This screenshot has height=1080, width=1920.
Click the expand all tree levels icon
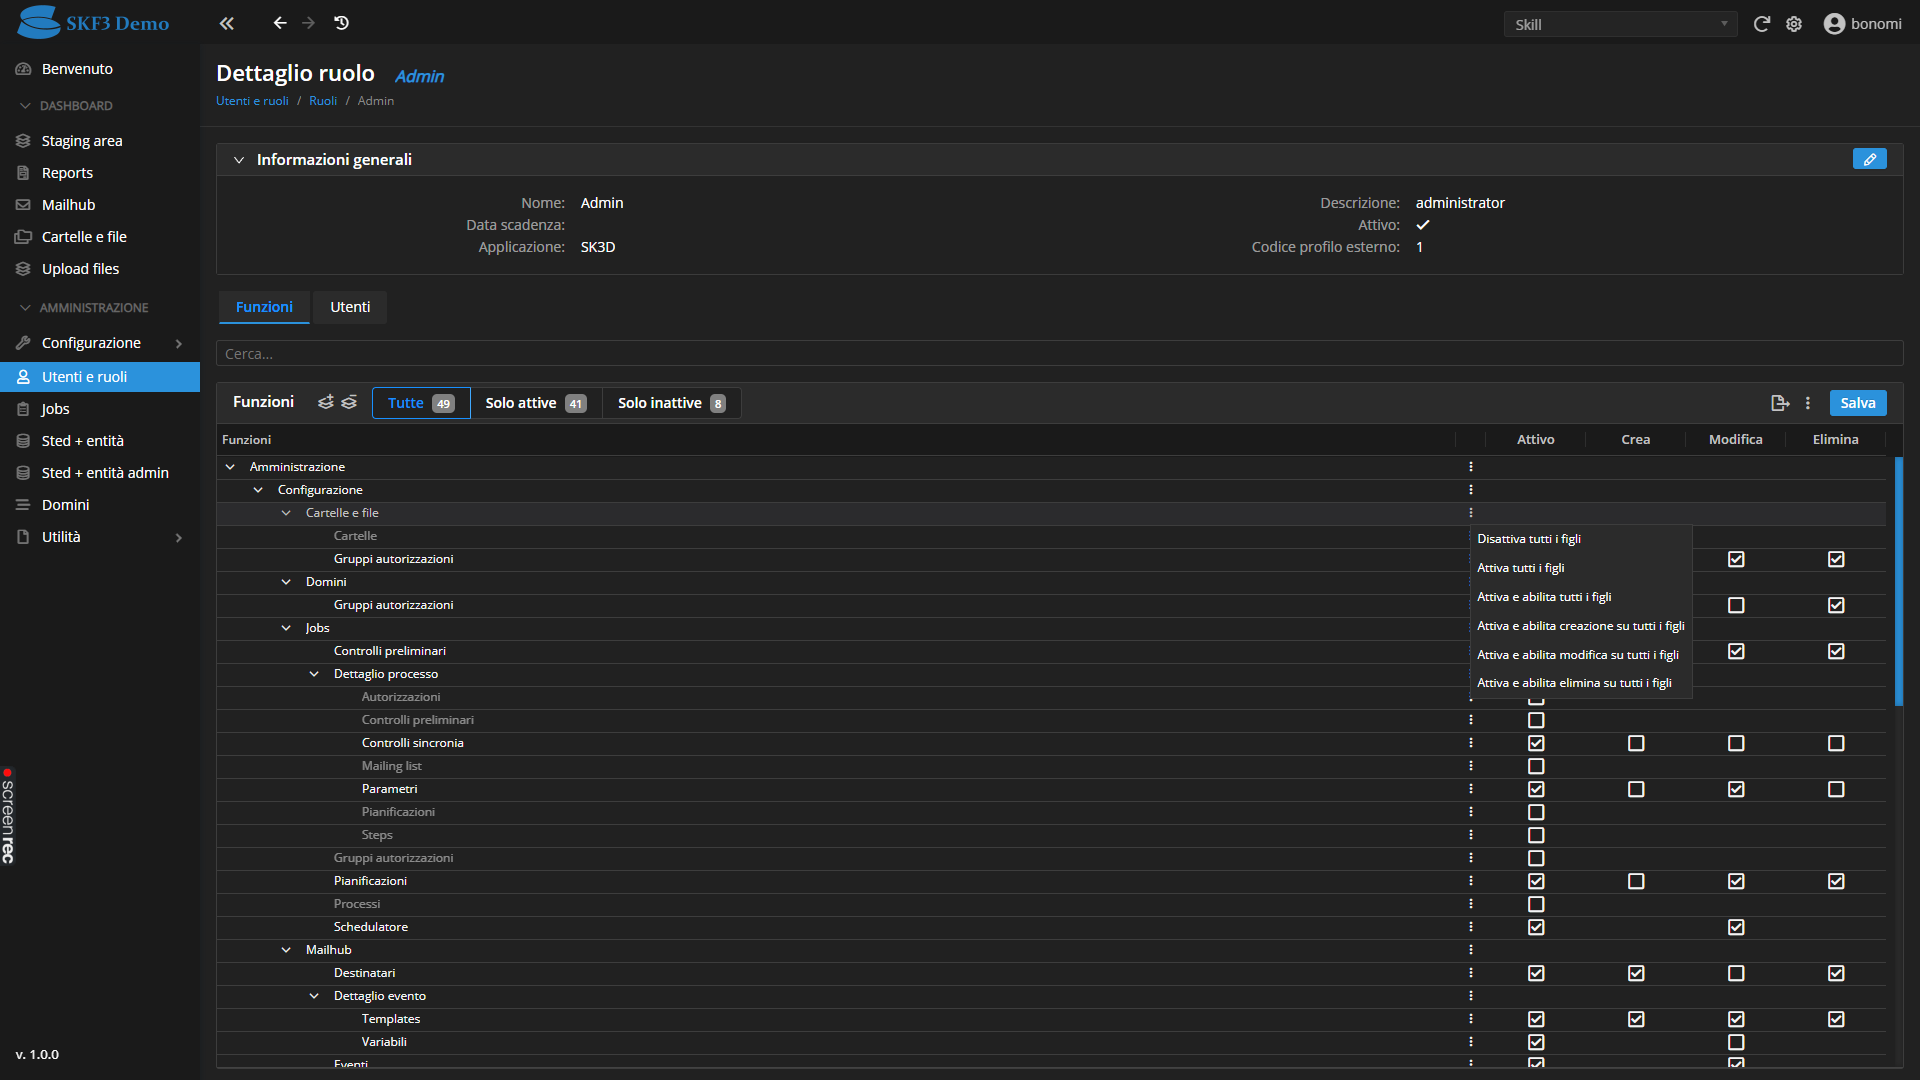tap(326, 402)
